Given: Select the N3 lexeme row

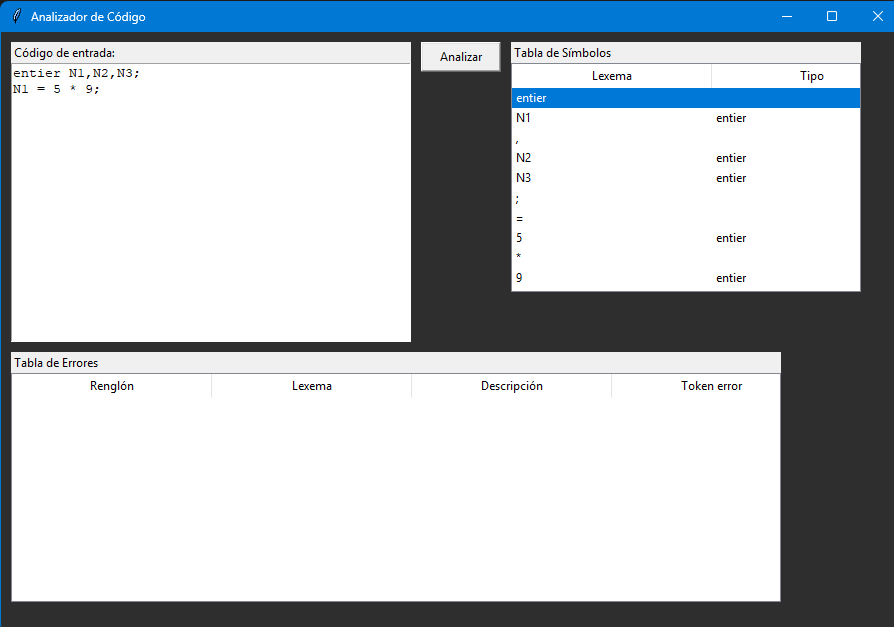Looking at the screenshot, I should pyautogui.click(x=685, y=178).
